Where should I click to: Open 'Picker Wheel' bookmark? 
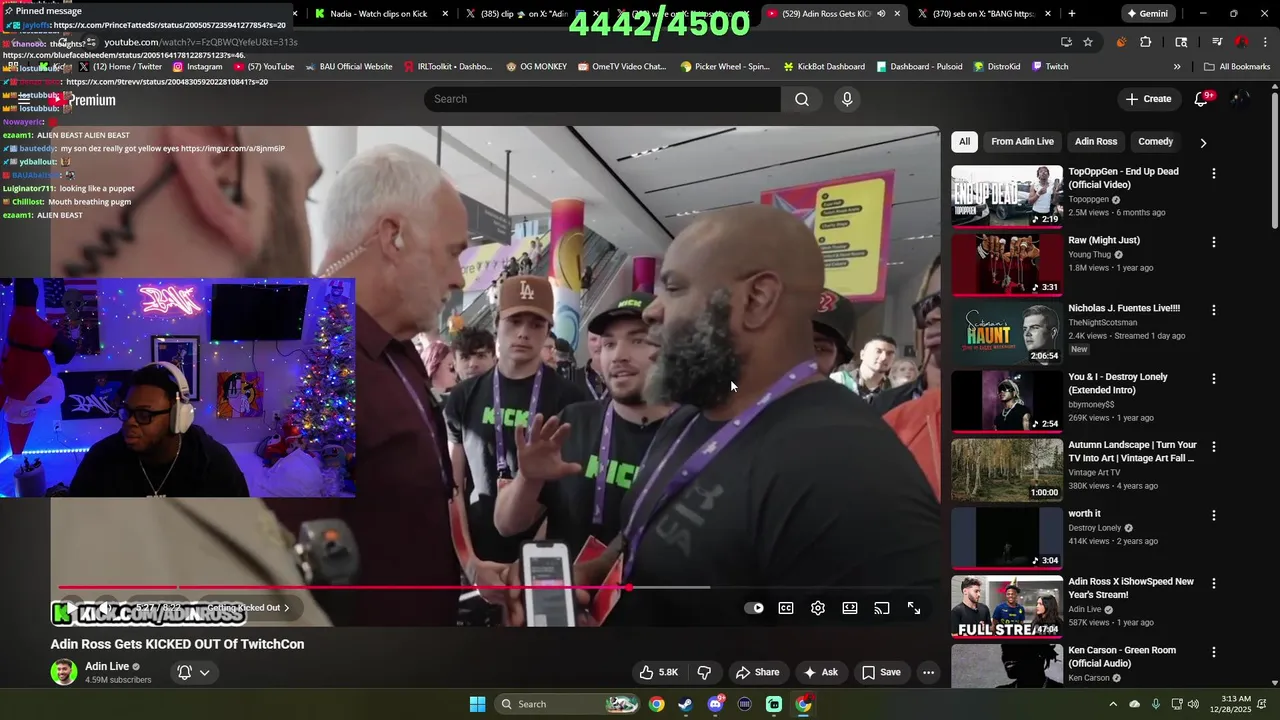[725, 67]
